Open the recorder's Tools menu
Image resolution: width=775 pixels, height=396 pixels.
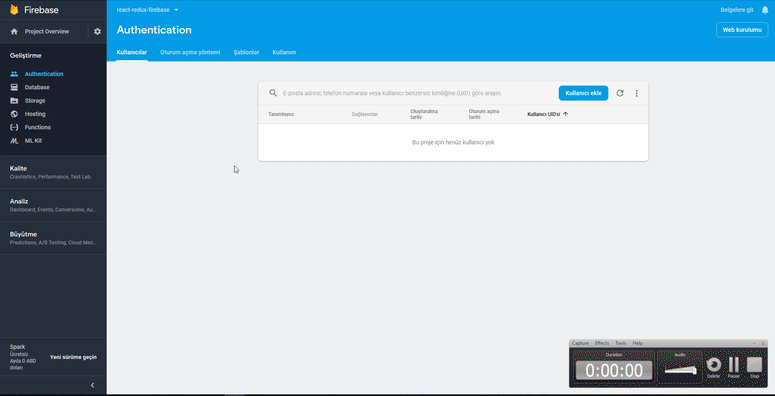[621, 343]
